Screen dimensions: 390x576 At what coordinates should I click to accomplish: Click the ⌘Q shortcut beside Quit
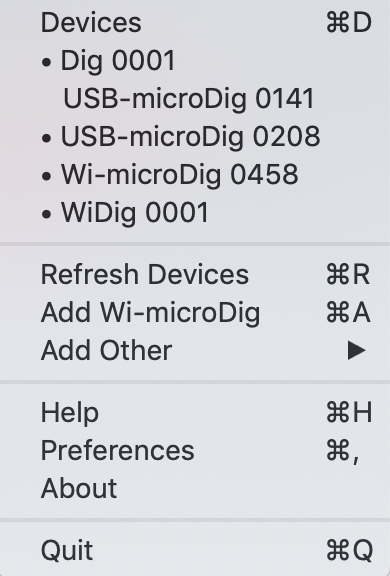click(x=350, y=550)
